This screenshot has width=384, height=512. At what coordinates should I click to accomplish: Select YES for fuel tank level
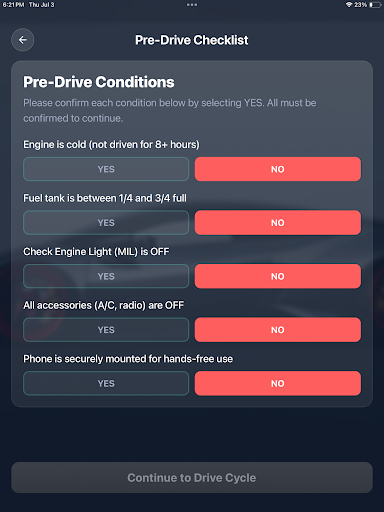point(106,223)
